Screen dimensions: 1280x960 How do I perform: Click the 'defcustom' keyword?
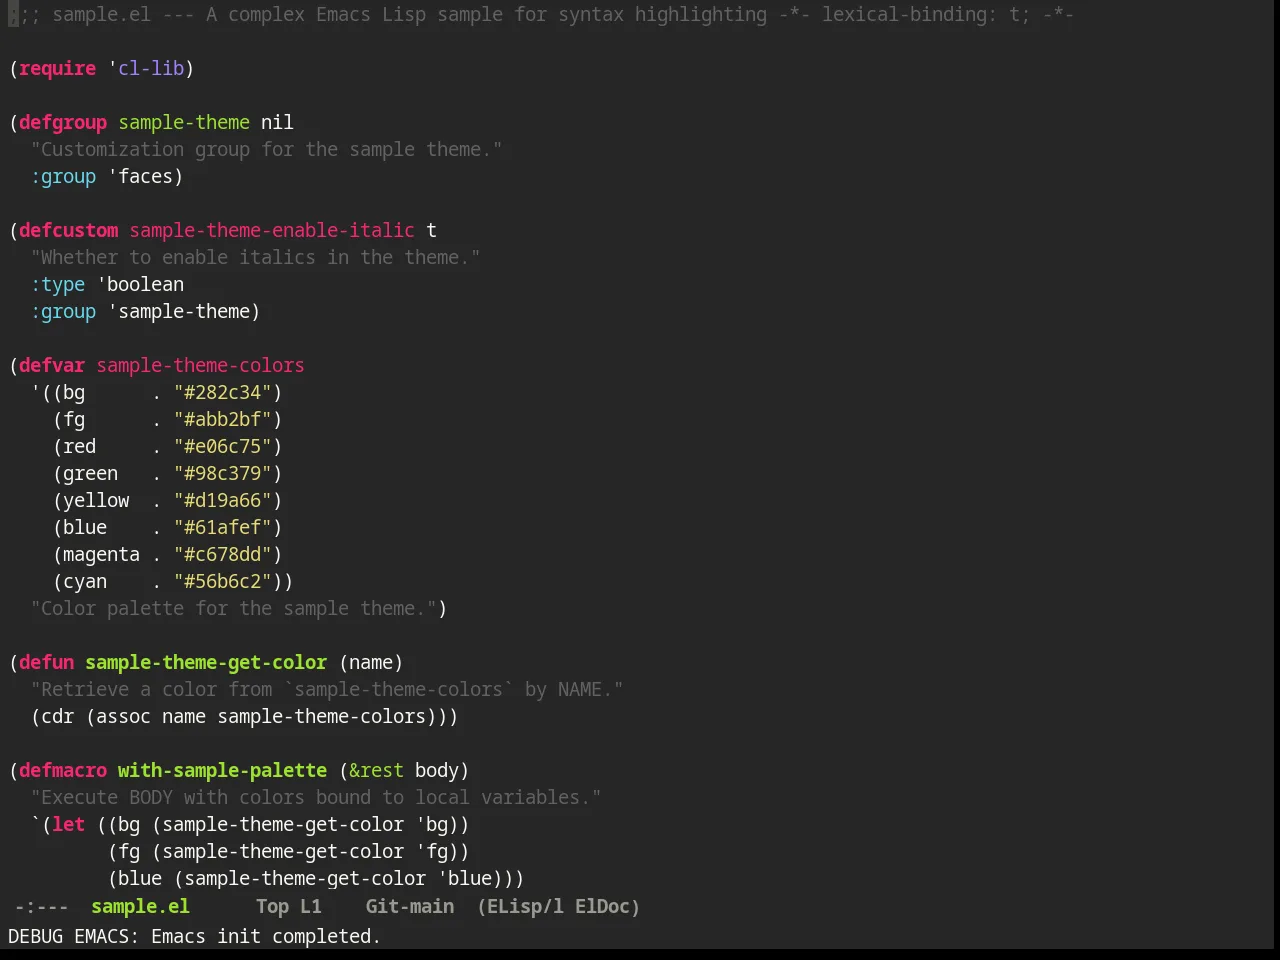coord(68,230)
